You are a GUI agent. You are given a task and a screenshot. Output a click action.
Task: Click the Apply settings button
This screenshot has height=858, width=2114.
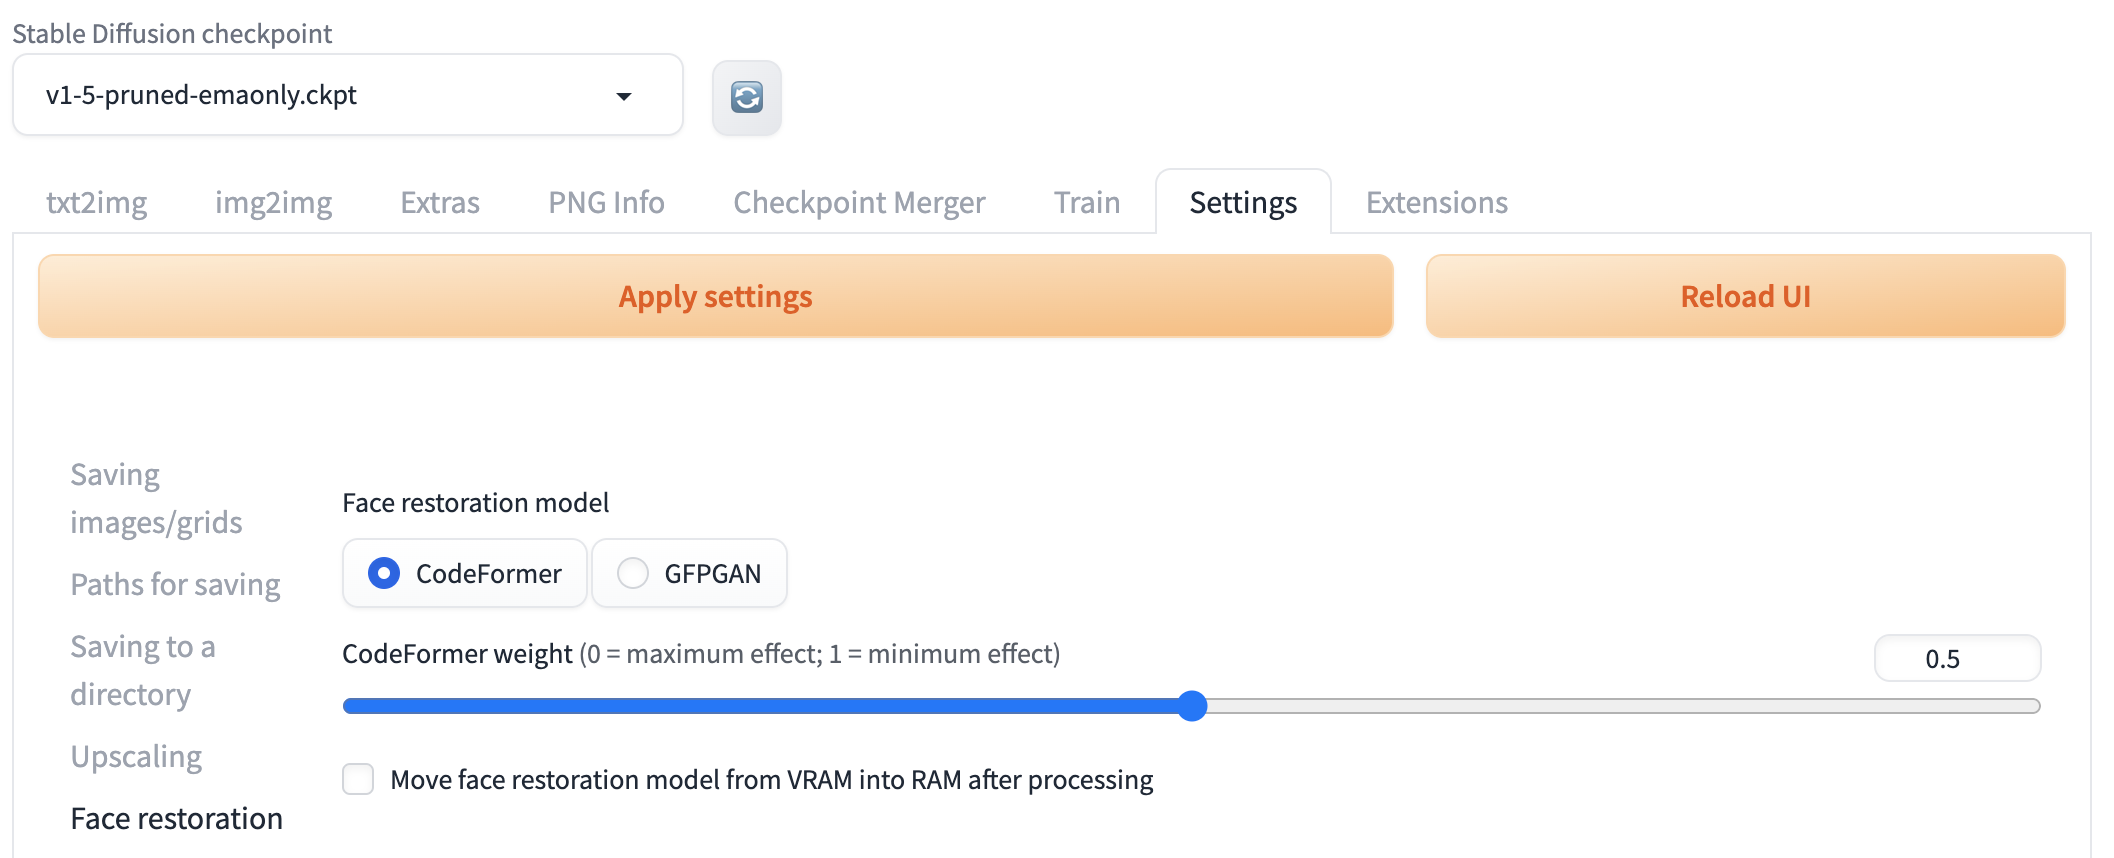coord(715,296)
